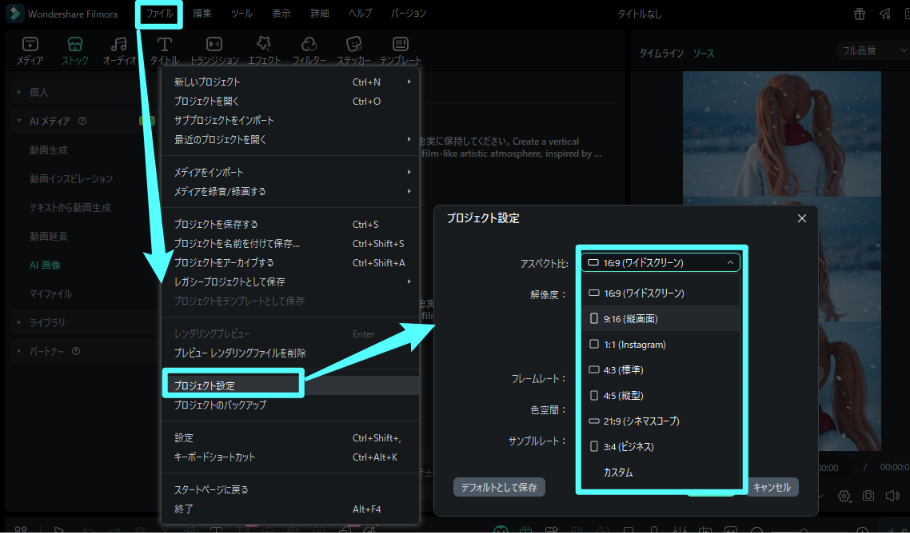Open the メディア (Media) tab icon
910x533 pixels.
click(x=30, y=46)
